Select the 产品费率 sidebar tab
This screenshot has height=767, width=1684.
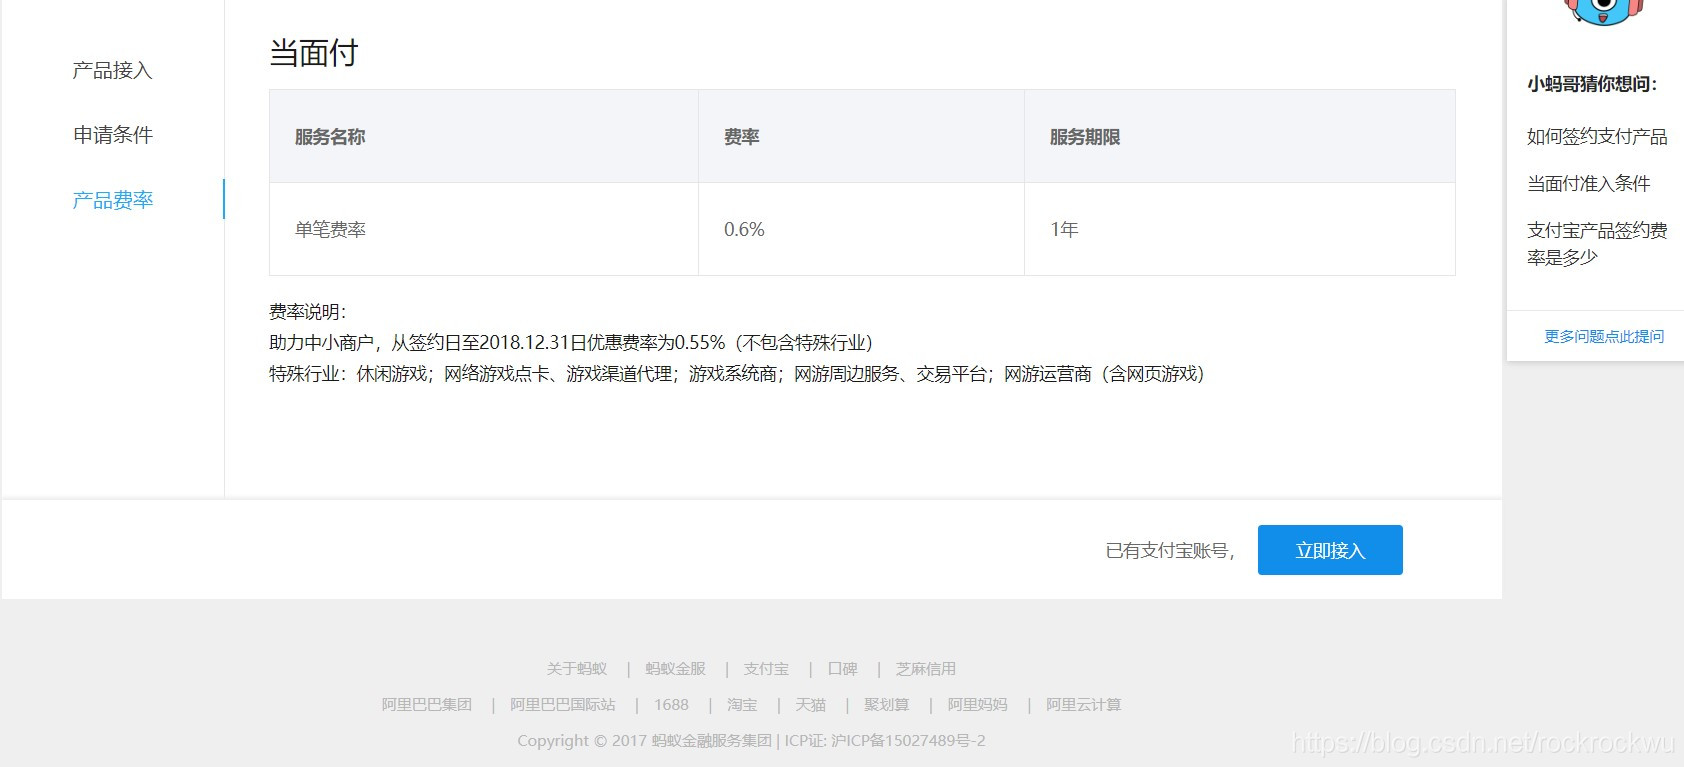pos(112,200)
